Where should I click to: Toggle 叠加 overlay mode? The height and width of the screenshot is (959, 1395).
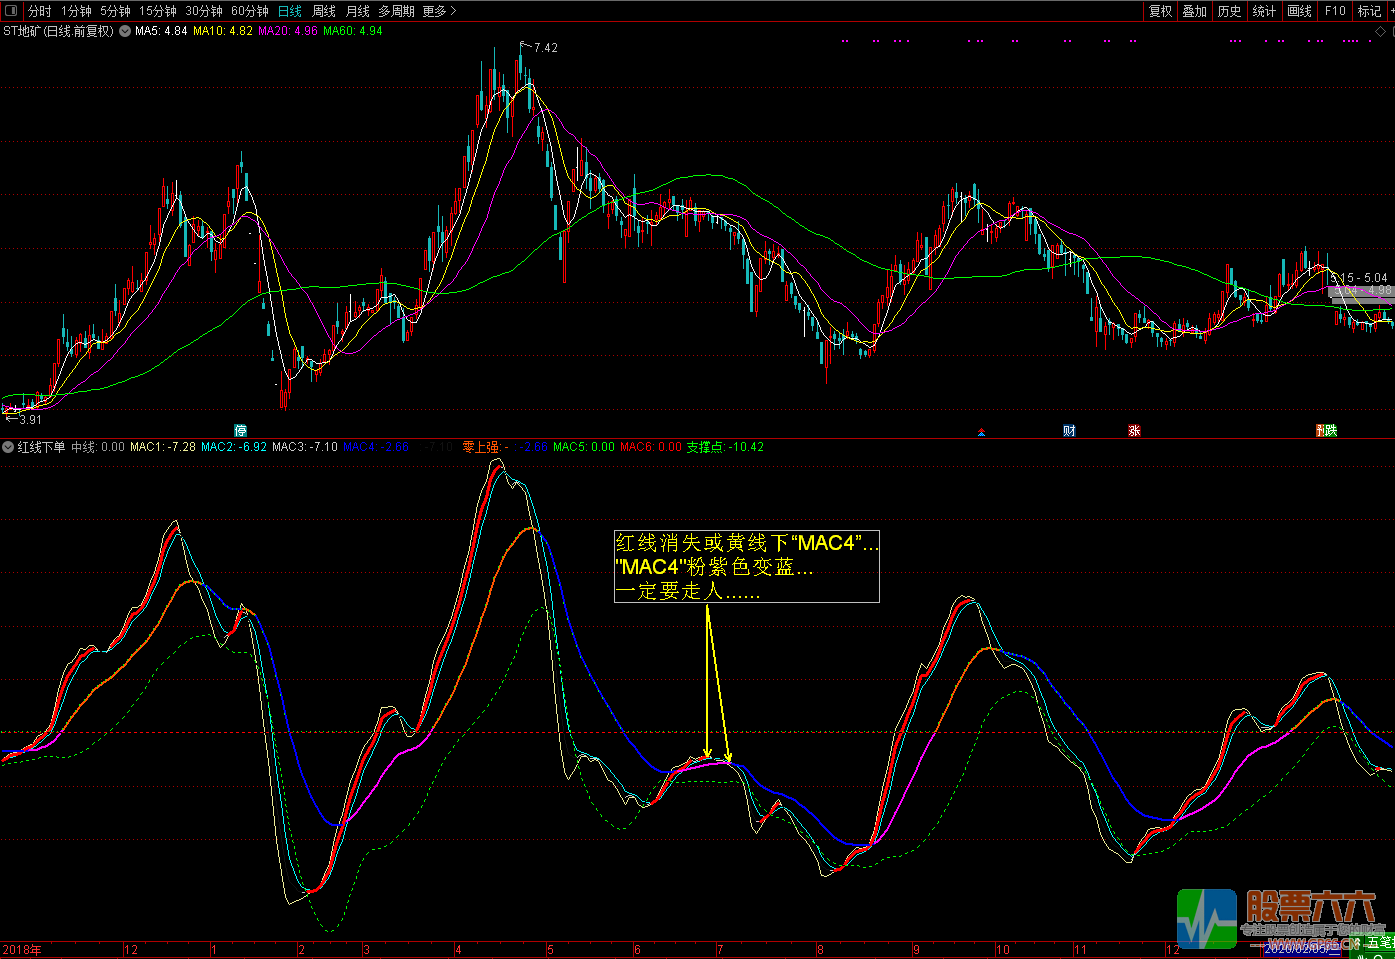pos(1194,11)
